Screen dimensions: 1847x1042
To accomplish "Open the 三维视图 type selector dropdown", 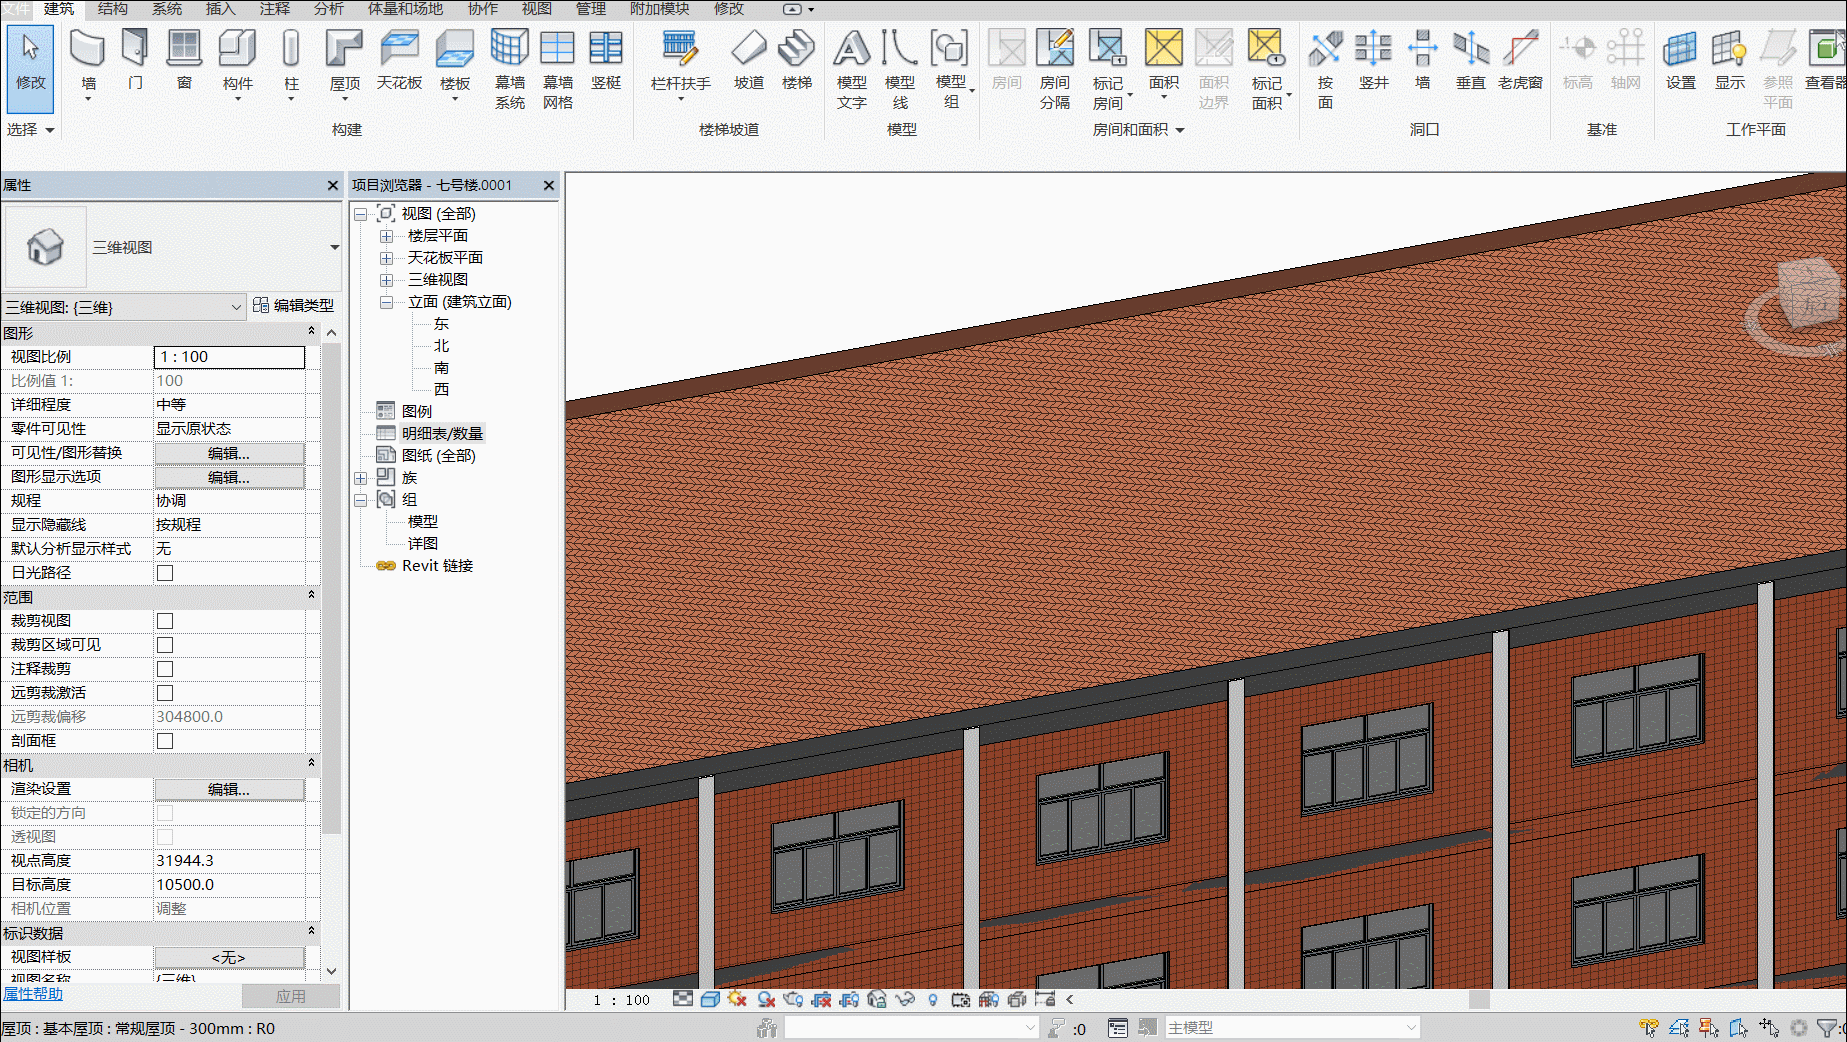I will pyautogui.click(x=334, y=247).
